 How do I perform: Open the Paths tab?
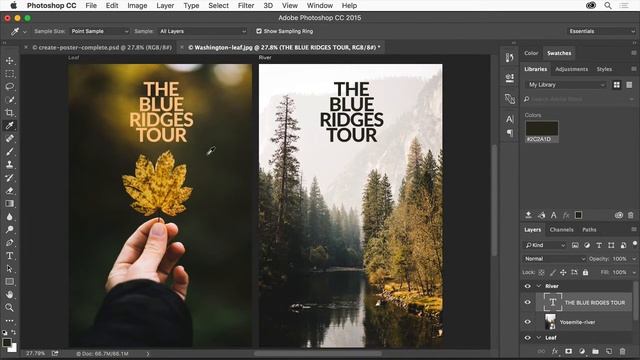(589, 230)
